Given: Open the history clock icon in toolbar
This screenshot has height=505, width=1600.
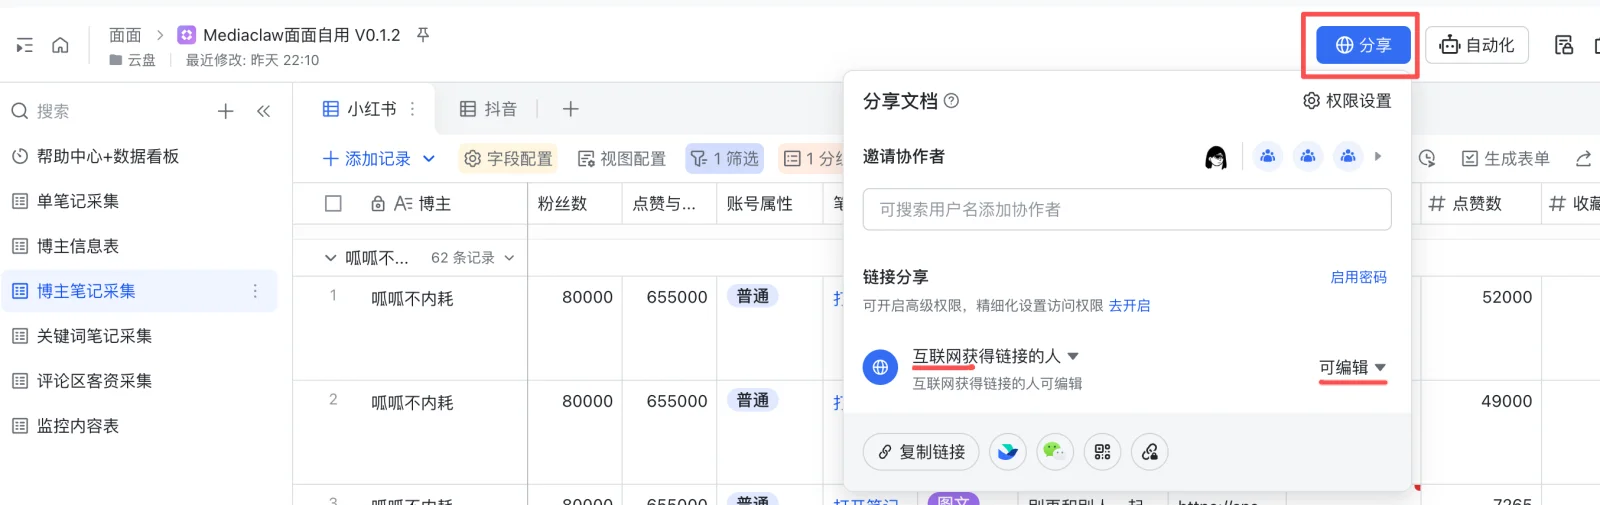Looking at the screenshot, I should [1427, 159].
